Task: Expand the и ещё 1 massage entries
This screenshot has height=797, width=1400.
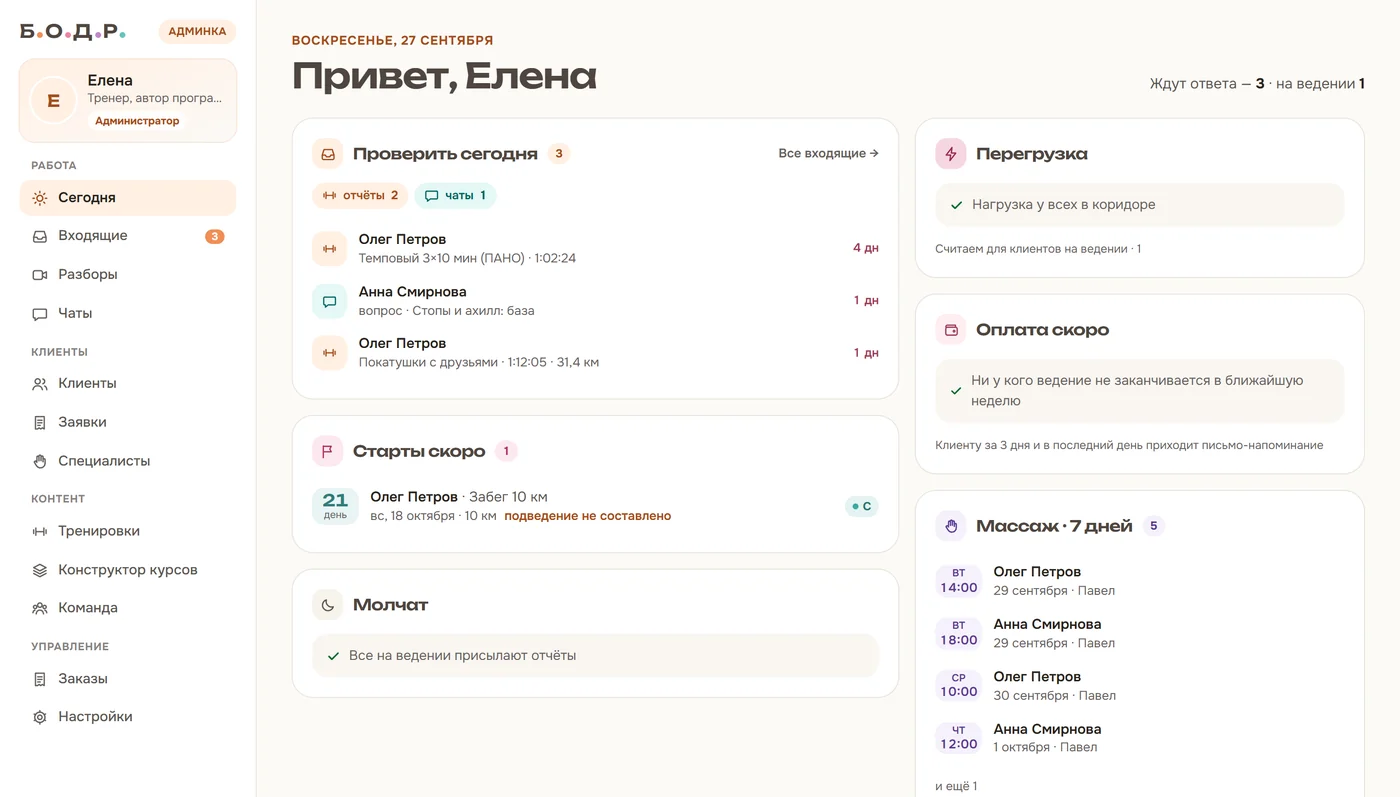Action: tap(956, 787)
